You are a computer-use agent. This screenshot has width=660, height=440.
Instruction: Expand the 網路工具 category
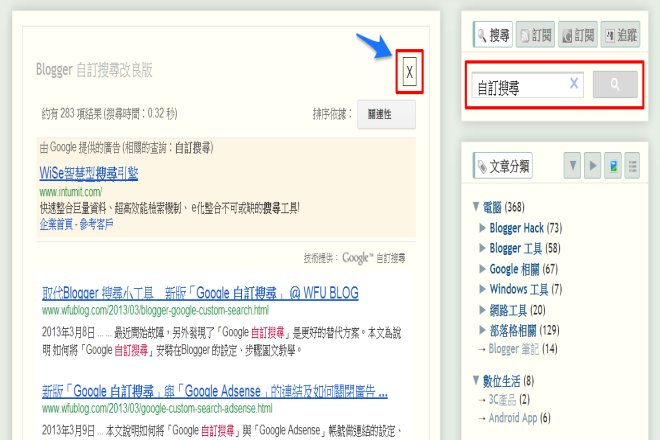(482, 310)
